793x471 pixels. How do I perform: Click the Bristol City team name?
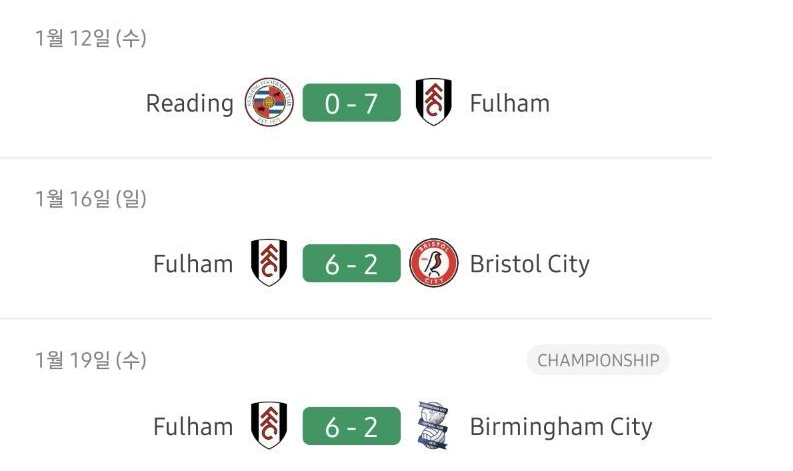pos(529,265)
